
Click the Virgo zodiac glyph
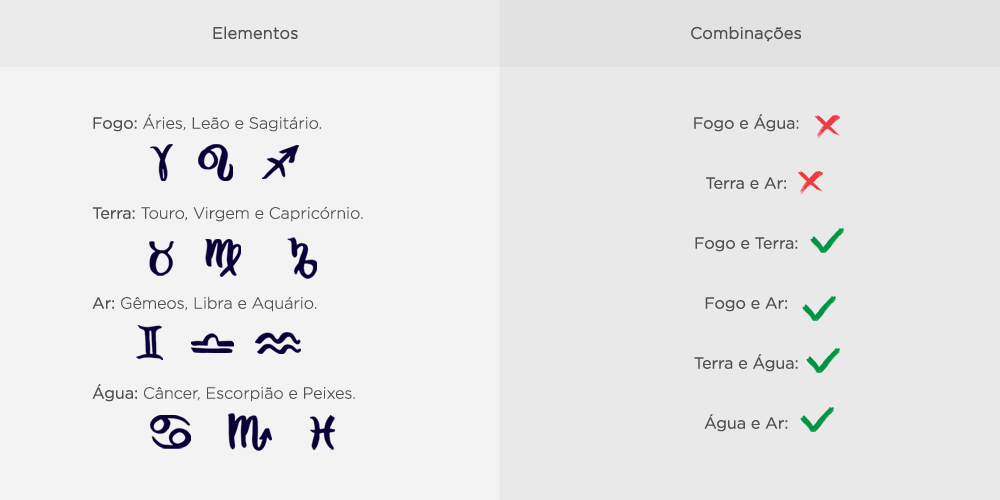pyautogui.click(x=222, y=257)
